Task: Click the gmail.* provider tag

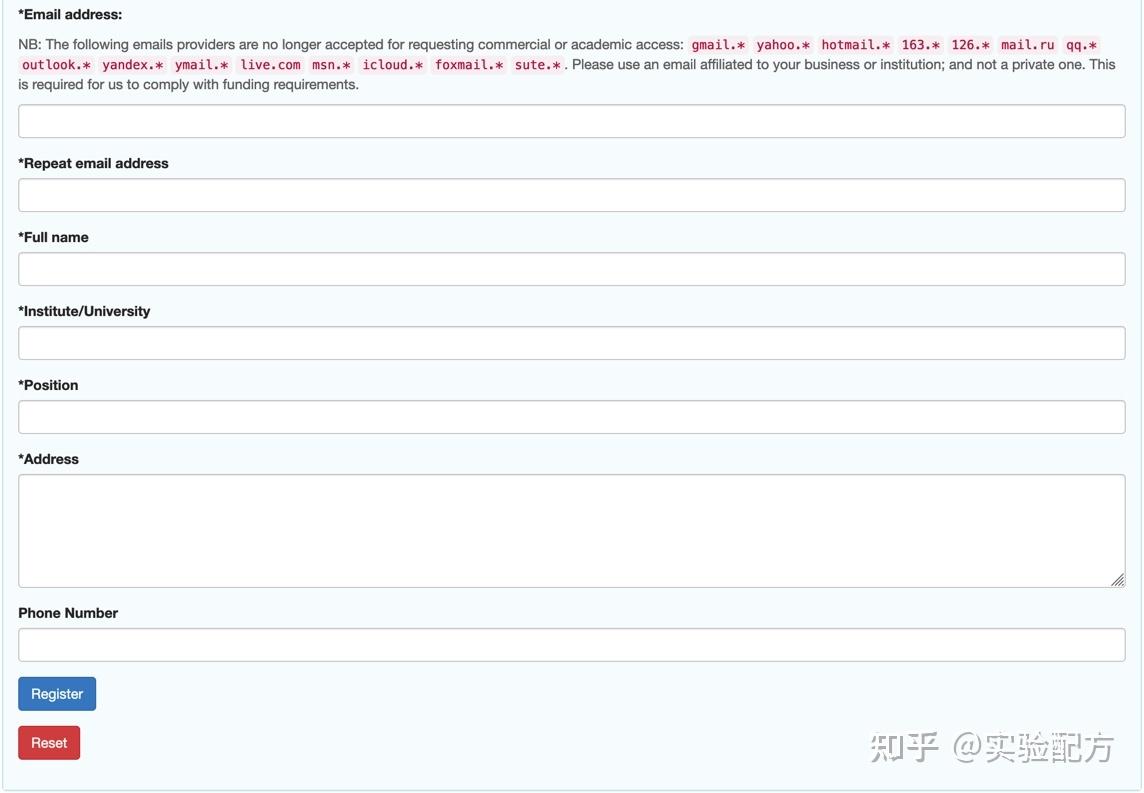Action: (x=716, y=44)
